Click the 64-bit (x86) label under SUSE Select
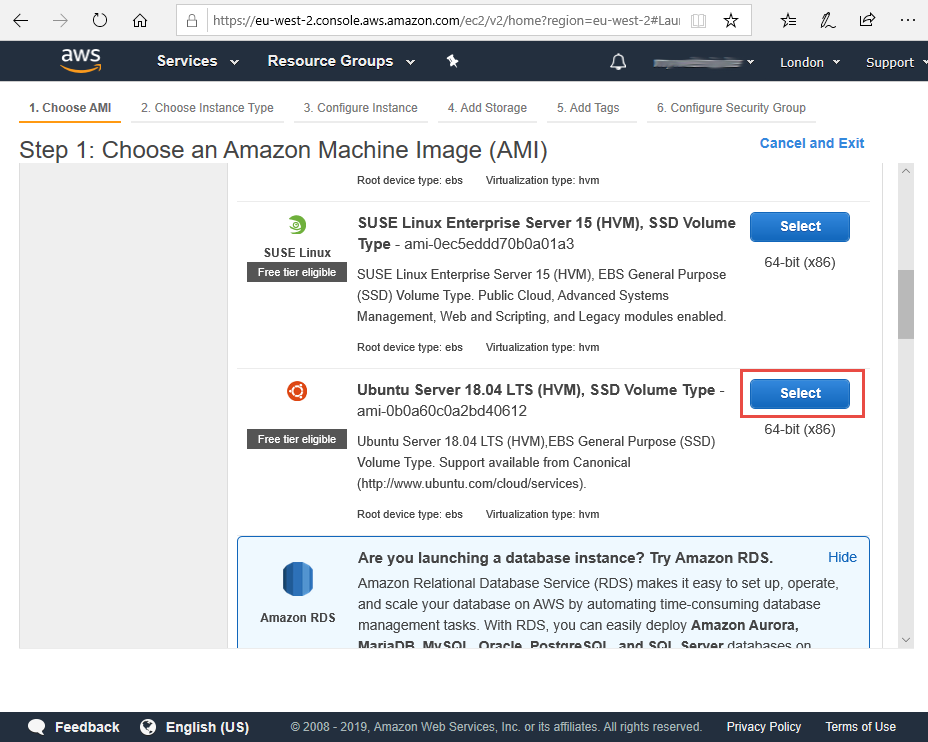 (800, 262)
